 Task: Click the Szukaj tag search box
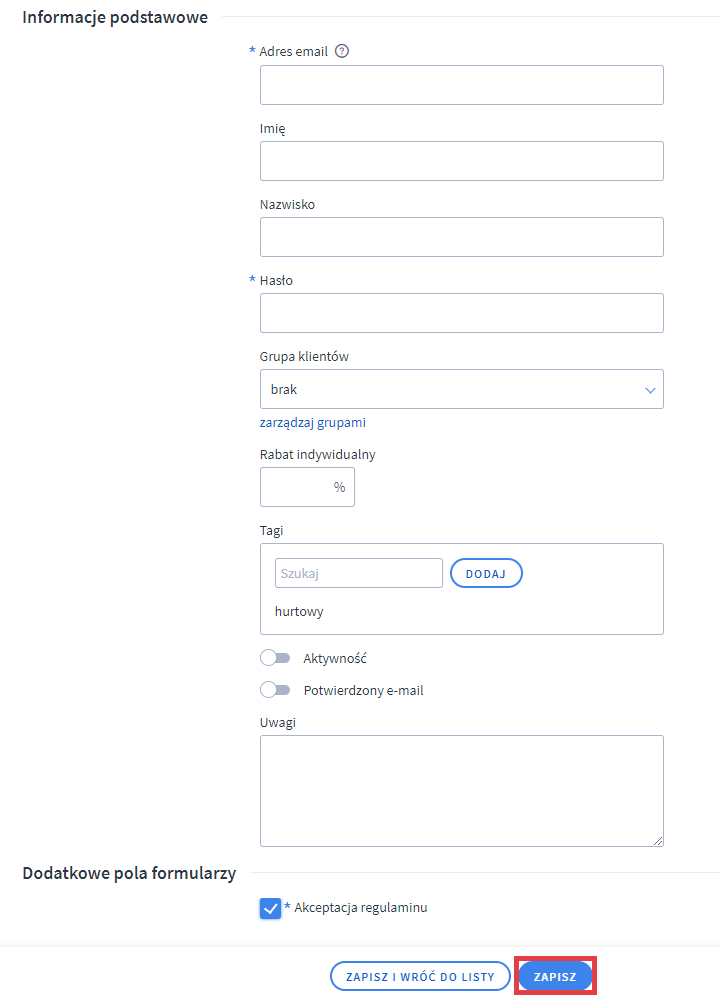pyautogui.click(x=358, y=573)
